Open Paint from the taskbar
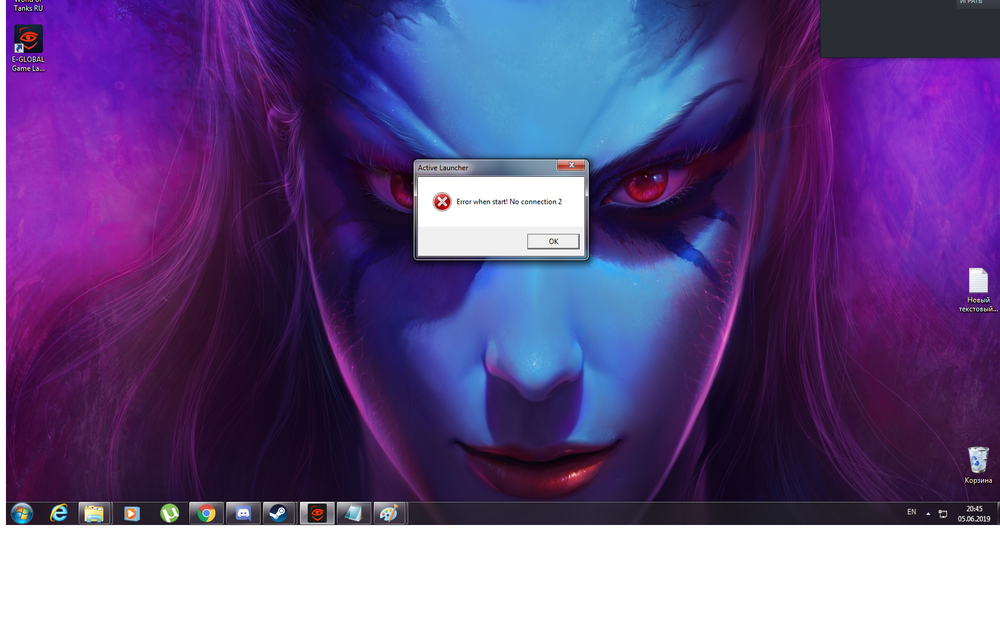 (390, 513)
